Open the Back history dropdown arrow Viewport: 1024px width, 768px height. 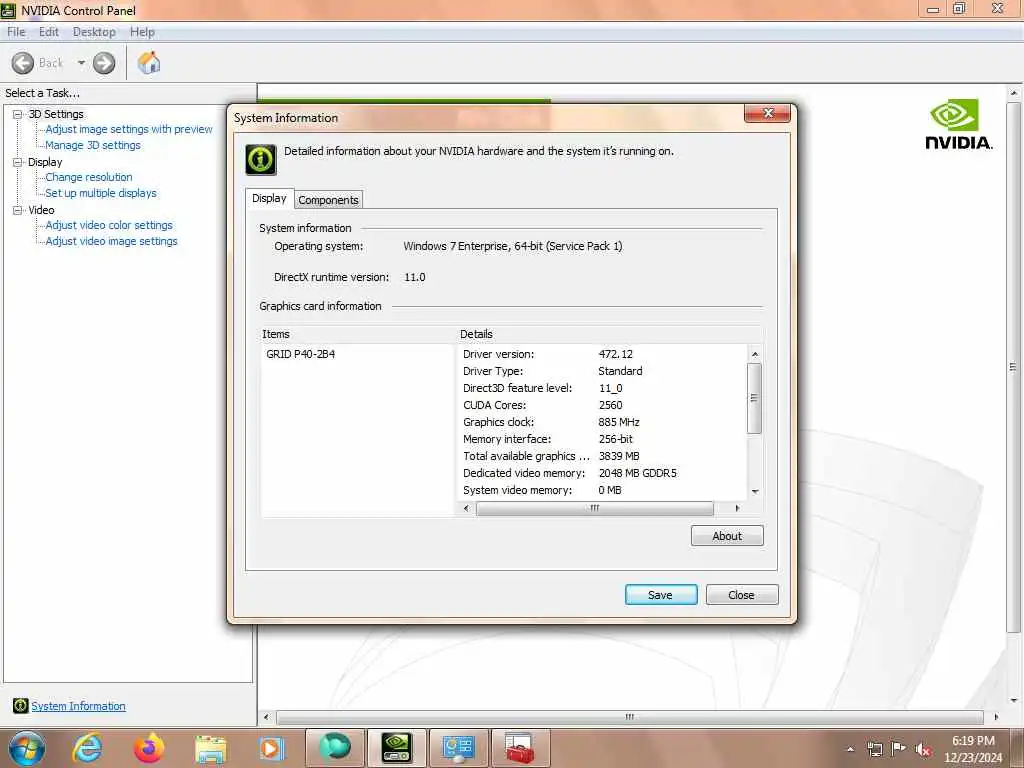(81, 63)
